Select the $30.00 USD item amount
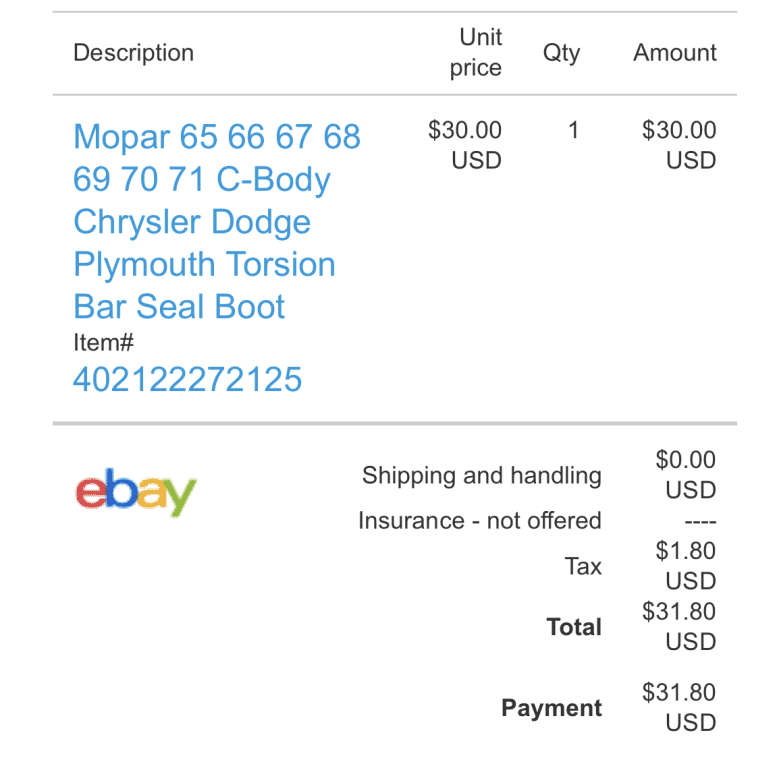The image size is (777, 768). point(679,145)
